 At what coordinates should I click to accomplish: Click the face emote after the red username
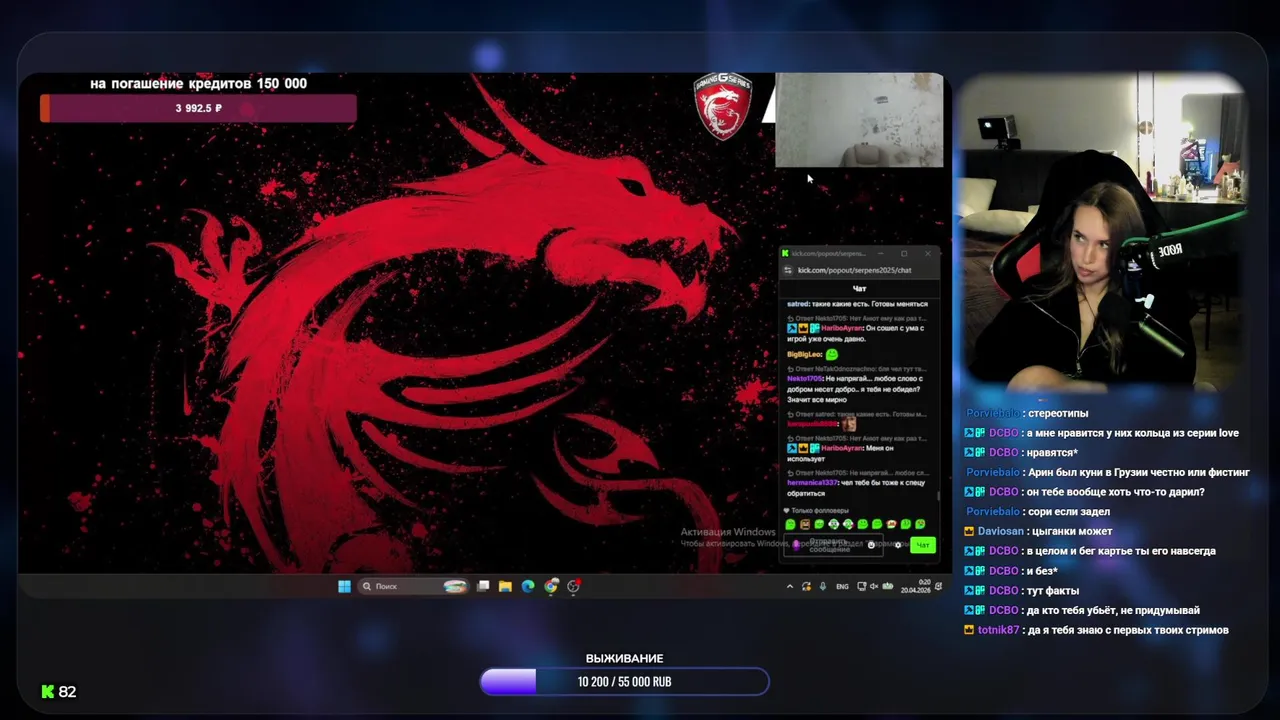[848, 424]
